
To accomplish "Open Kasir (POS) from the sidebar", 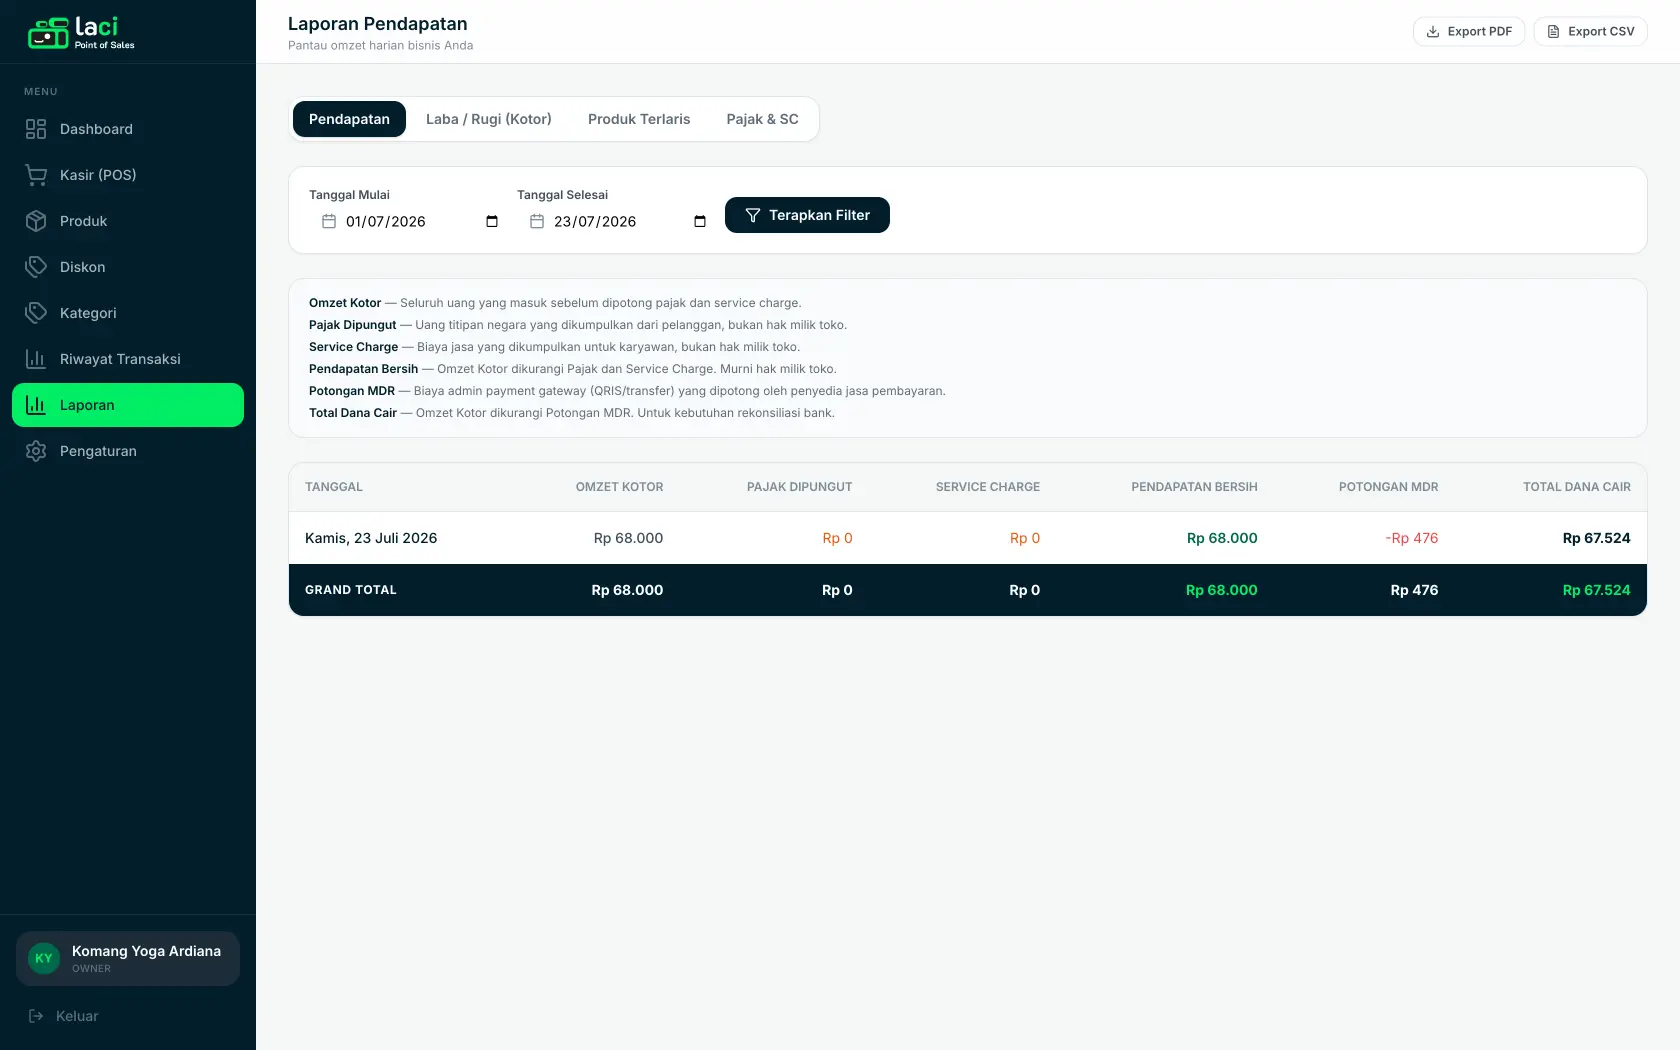I will click(128, 175).
